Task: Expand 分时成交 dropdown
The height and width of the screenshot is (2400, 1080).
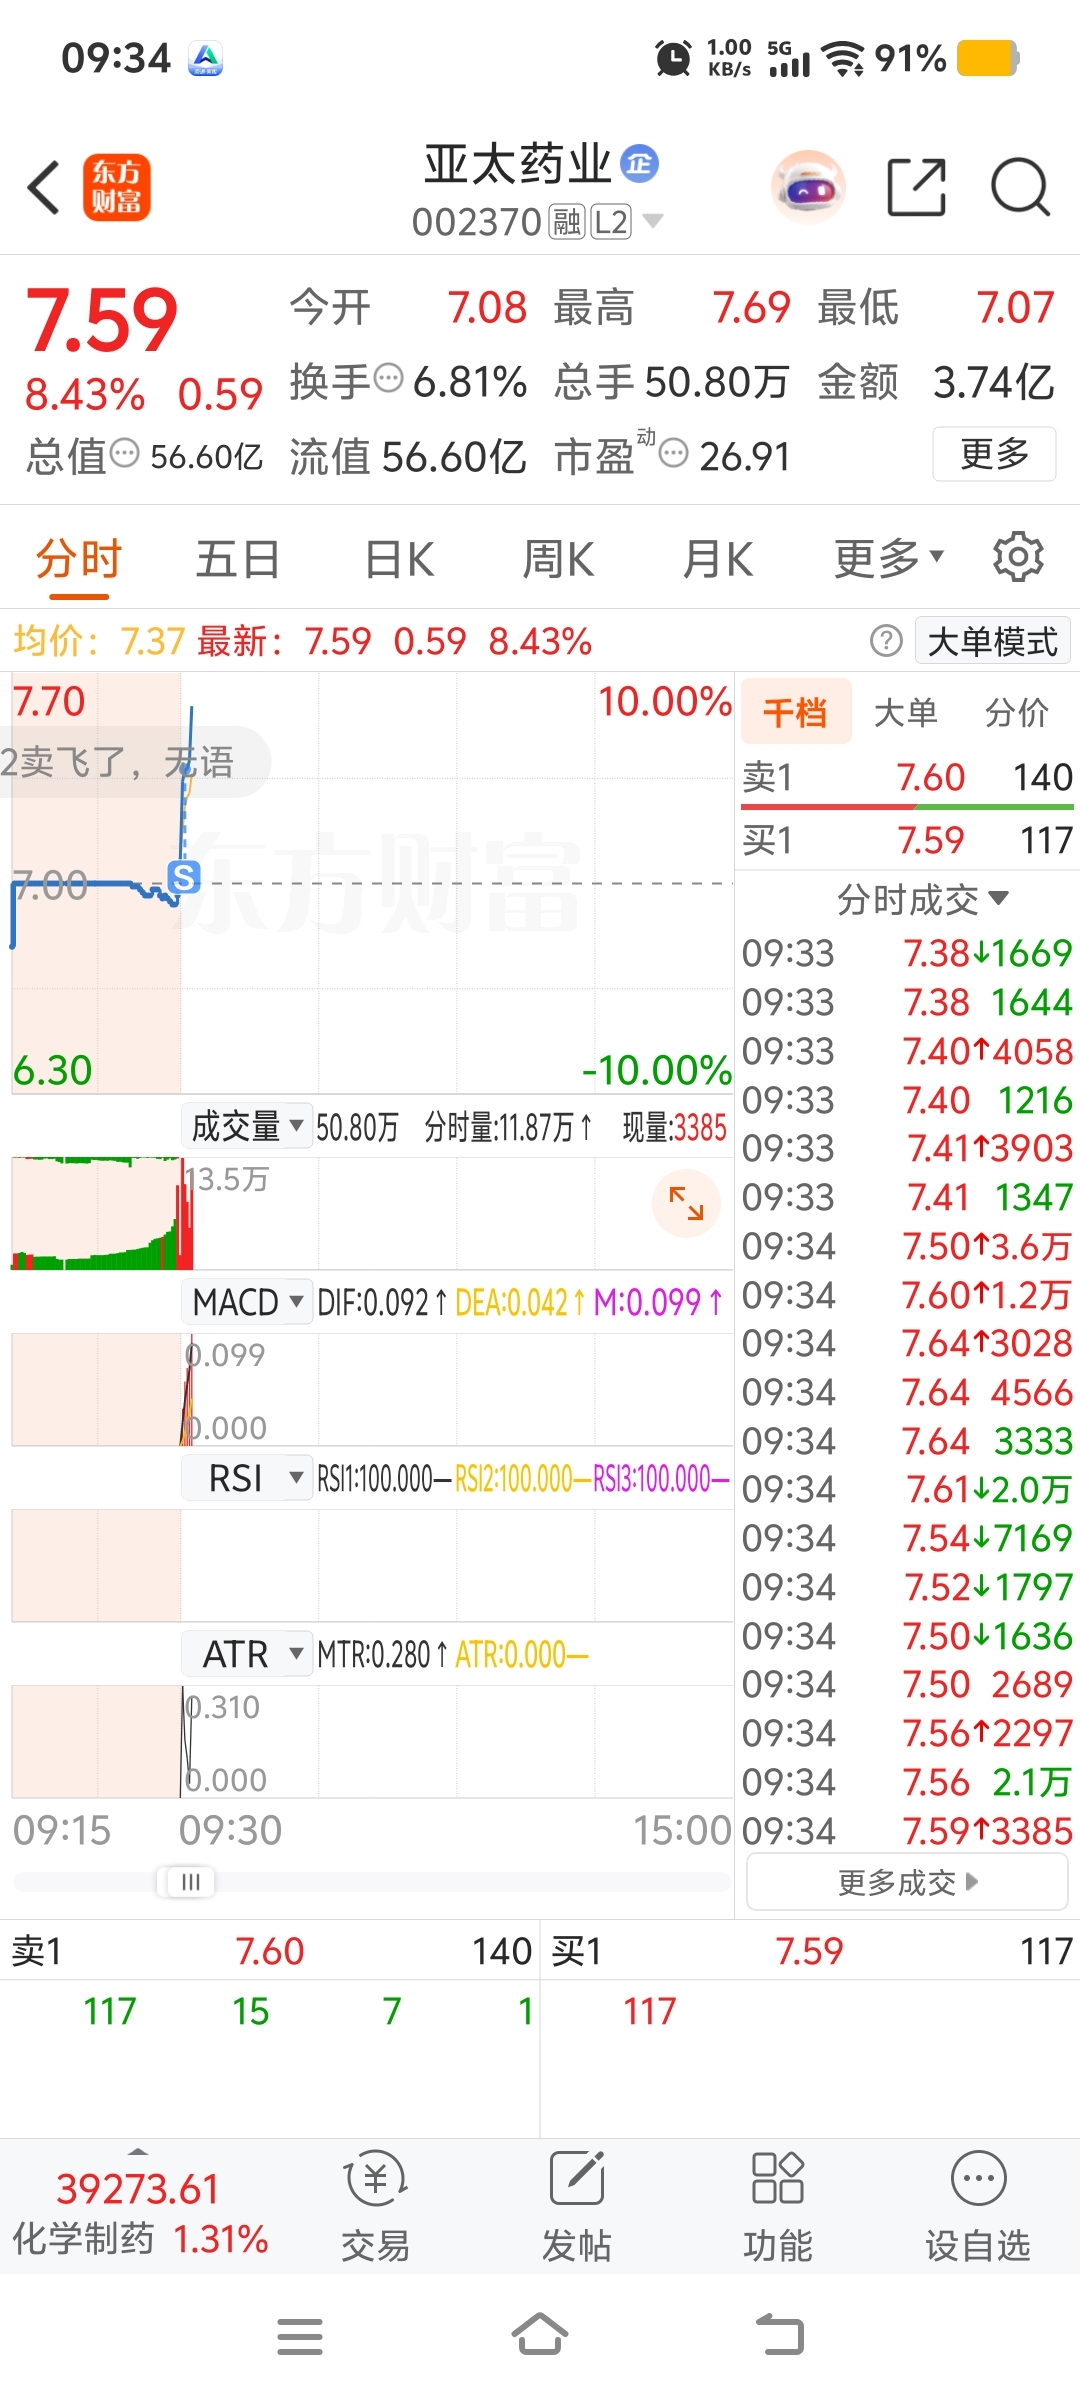Action: tap(922, 900)
